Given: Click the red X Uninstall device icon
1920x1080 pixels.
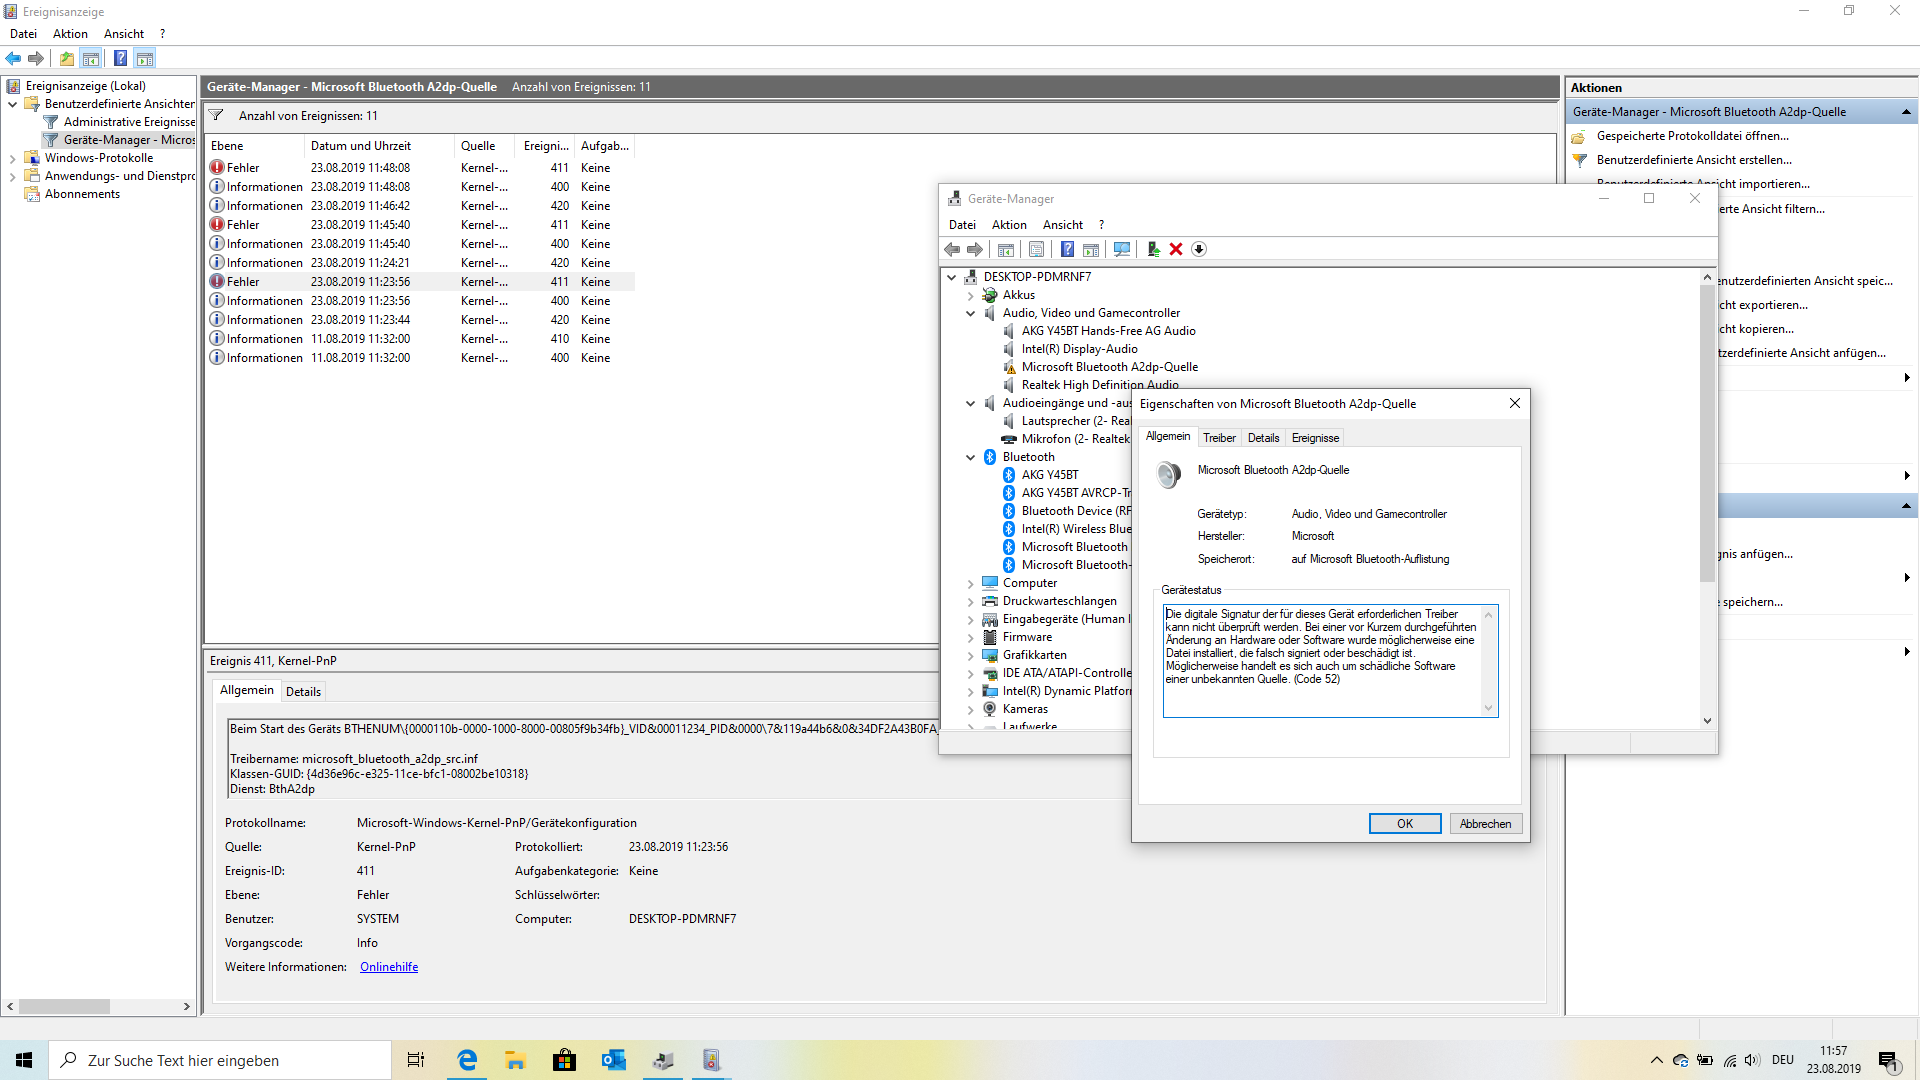Looking at the screenshot, I should pos(1176,249).
